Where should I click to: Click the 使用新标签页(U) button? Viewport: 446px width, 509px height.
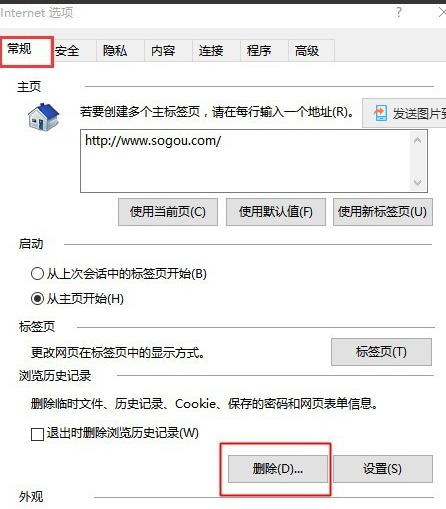tap(383, 212)
